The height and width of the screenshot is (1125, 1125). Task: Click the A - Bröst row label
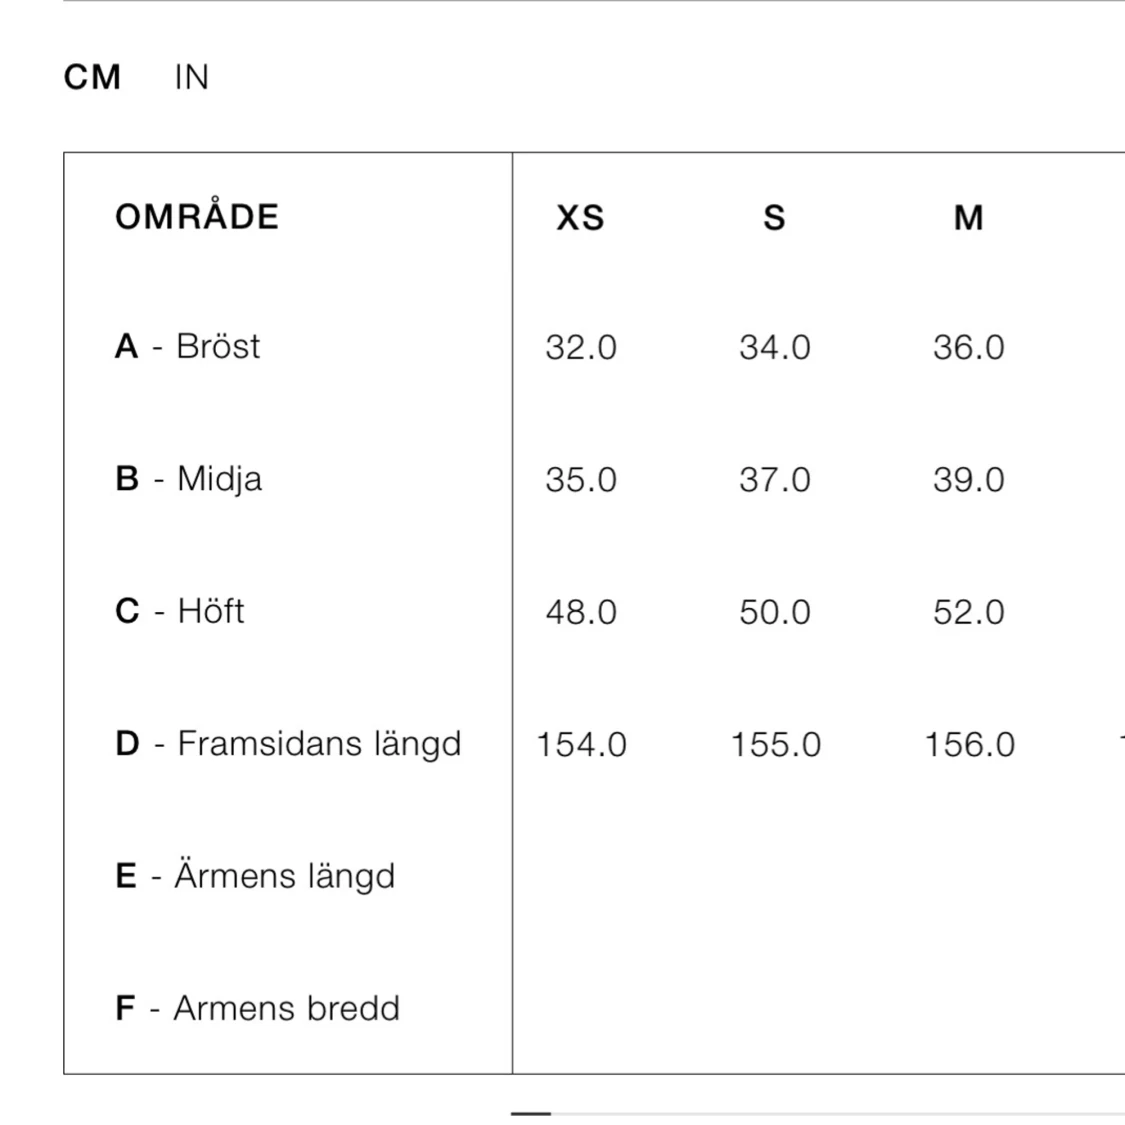(x=187, y=346)
